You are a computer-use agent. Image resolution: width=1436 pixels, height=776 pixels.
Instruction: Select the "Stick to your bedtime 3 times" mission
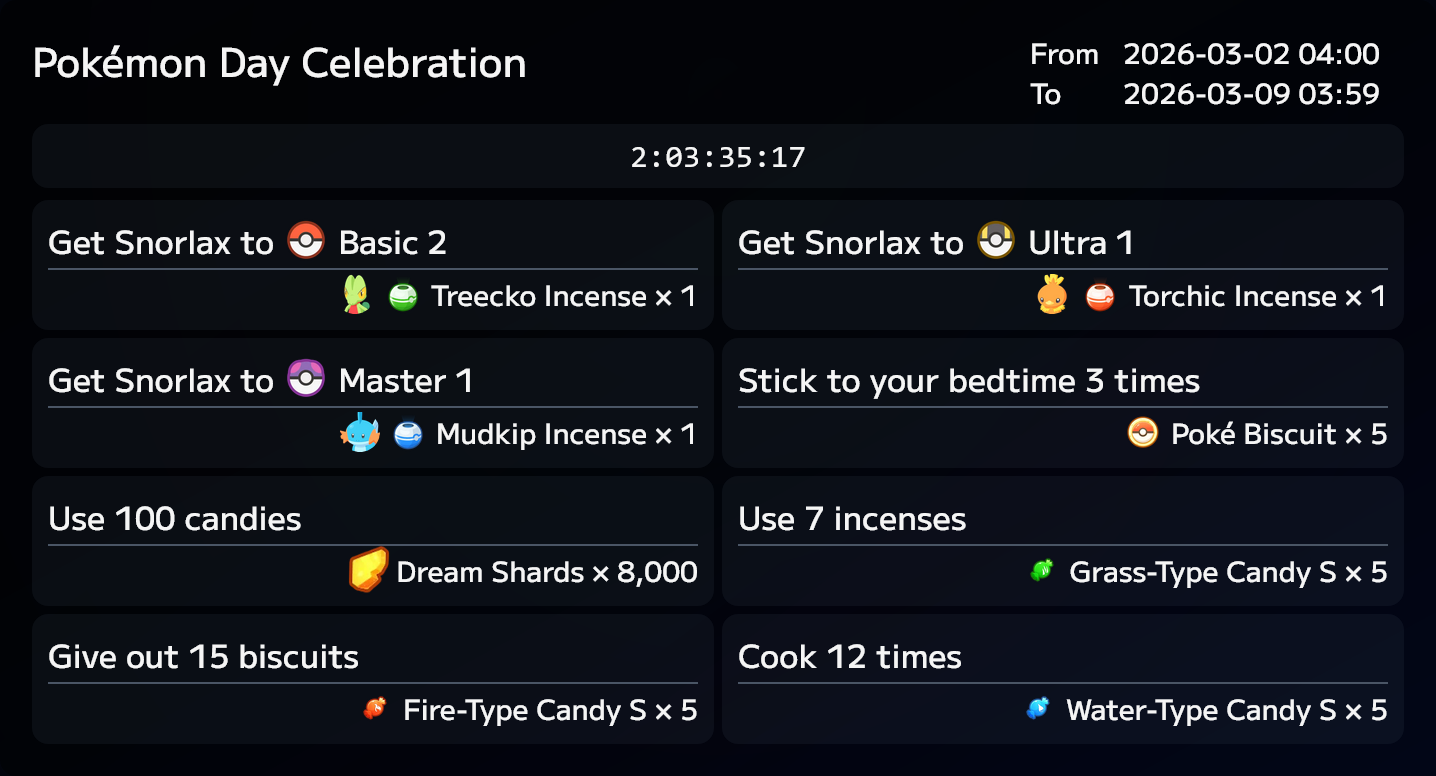[968, 381]
